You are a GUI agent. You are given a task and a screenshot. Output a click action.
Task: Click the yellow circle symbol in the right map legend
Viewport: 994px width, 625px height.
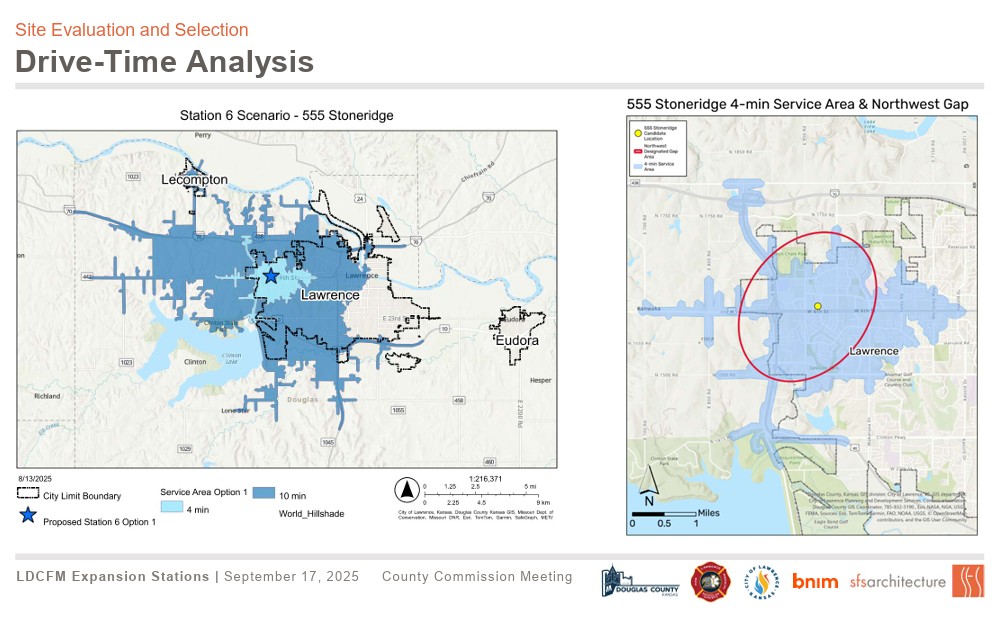coord(638,133)
